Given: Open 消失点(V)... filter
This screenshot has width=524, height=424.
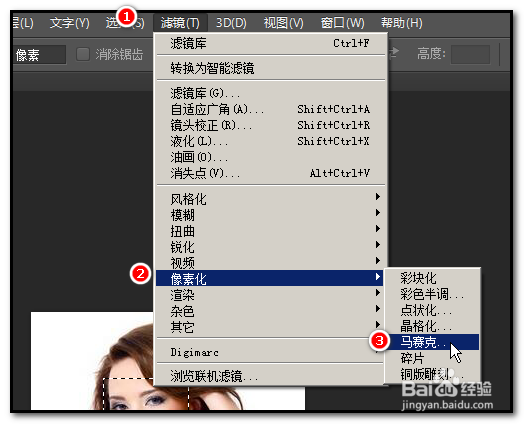Looking at the screenshot, I should pos(270,173).
